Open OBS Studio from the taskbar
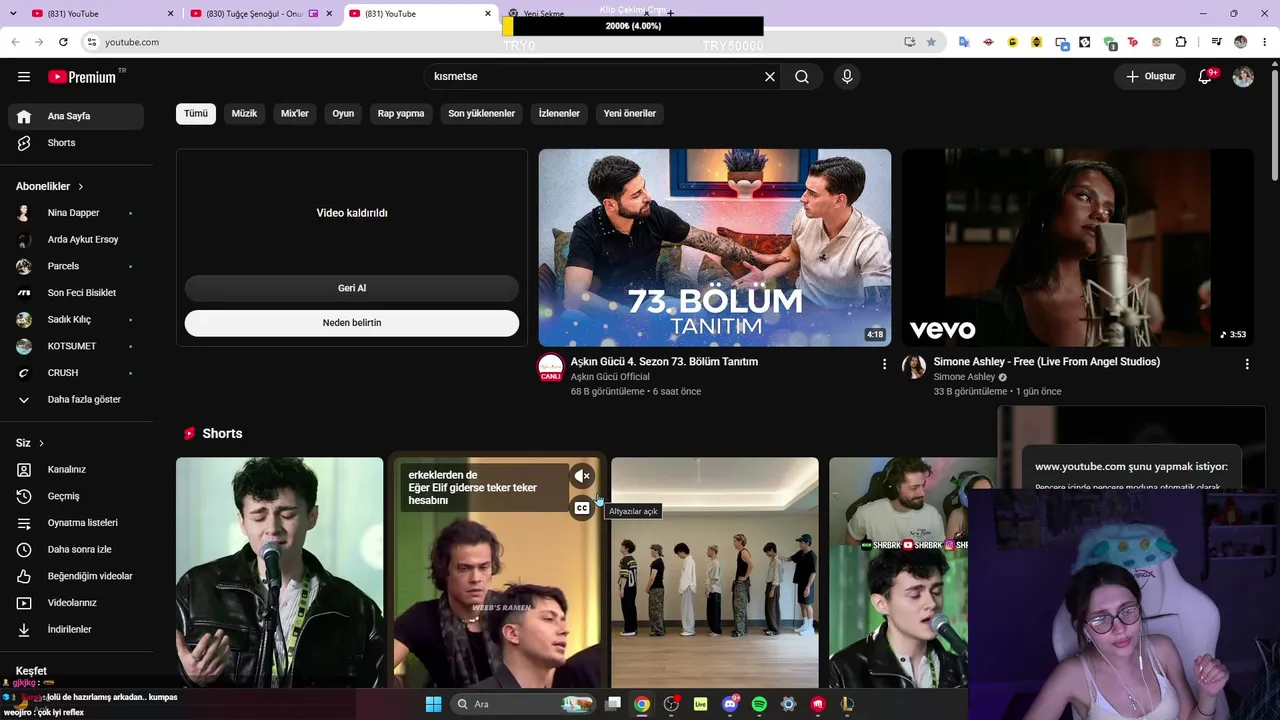1280x720 pixels. click(671, 704)
